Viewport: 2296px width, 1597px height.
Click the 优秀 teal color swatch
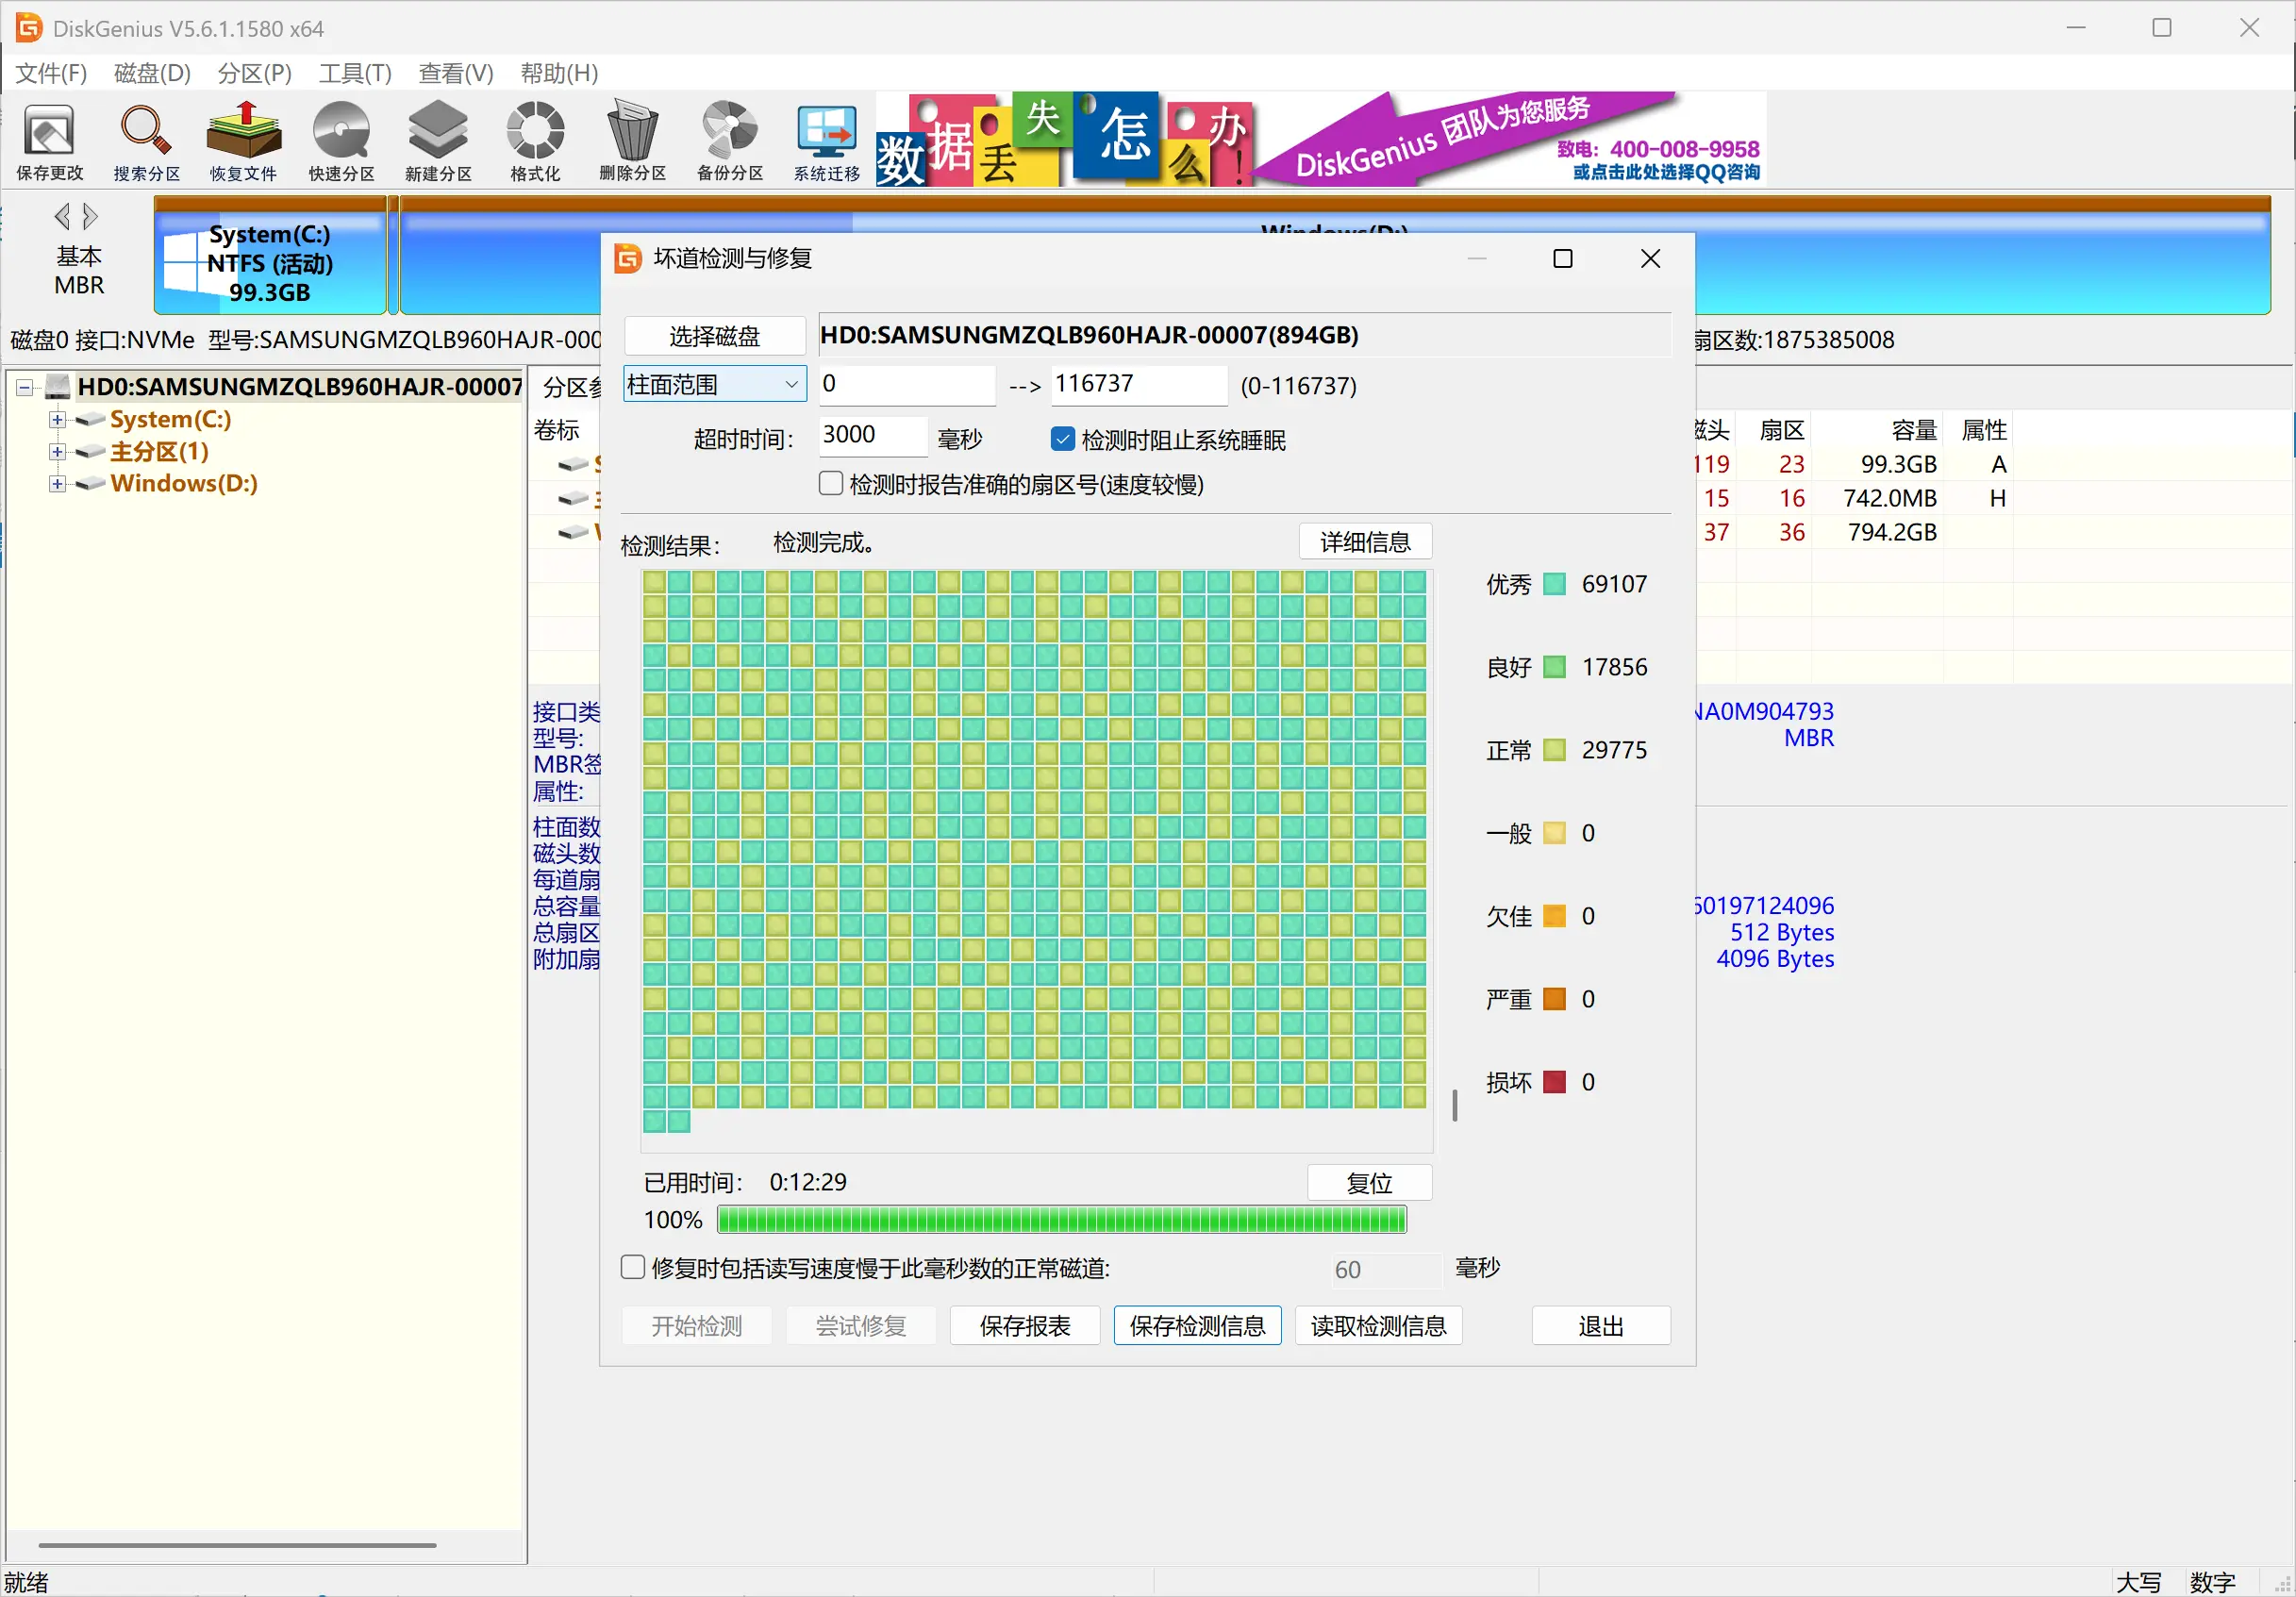pyautogui.click(x=1554, y=584)
